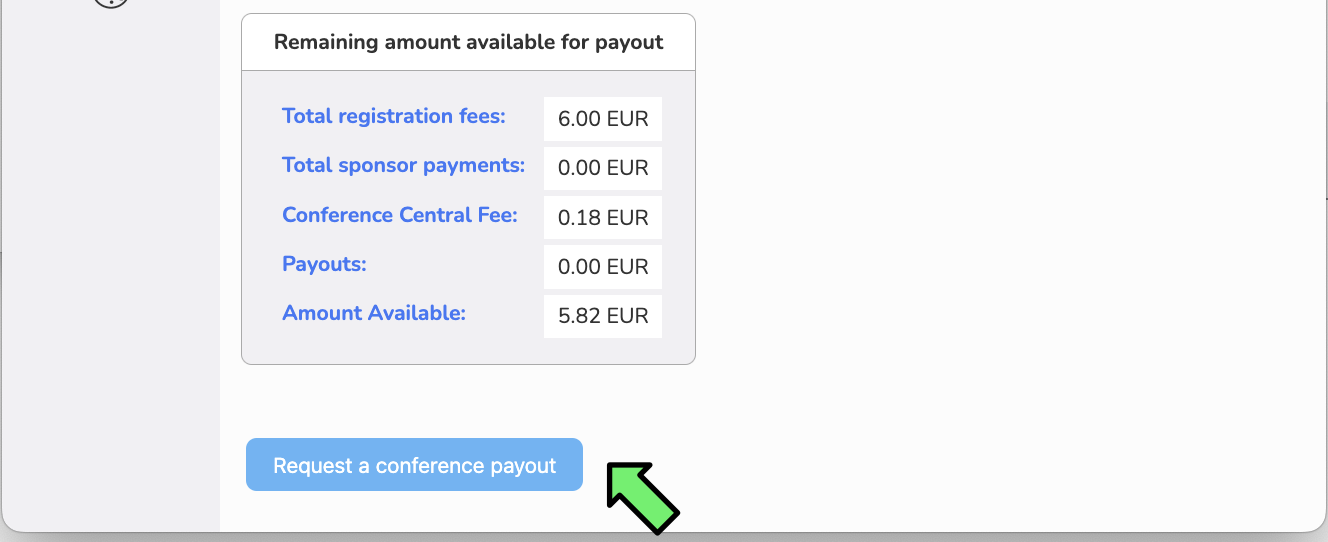1328x542 pixels.
Task: Click the Remaining amount available for payout header
Action: [x=468, y=42]
